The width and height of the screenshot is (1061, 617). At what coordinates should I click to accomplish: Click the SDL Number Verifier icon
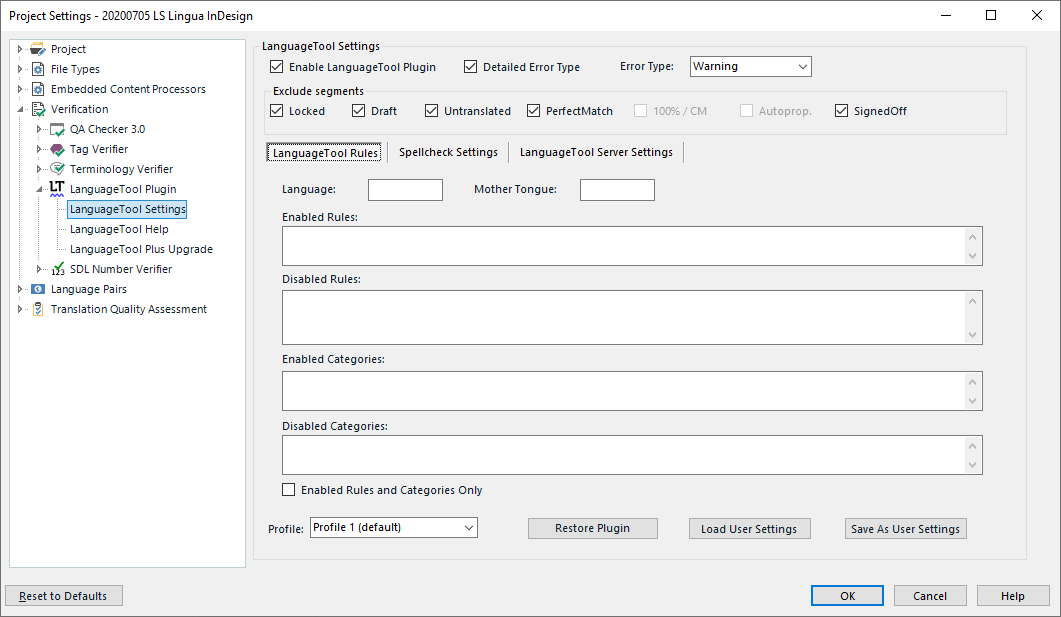tap(58, 269)
